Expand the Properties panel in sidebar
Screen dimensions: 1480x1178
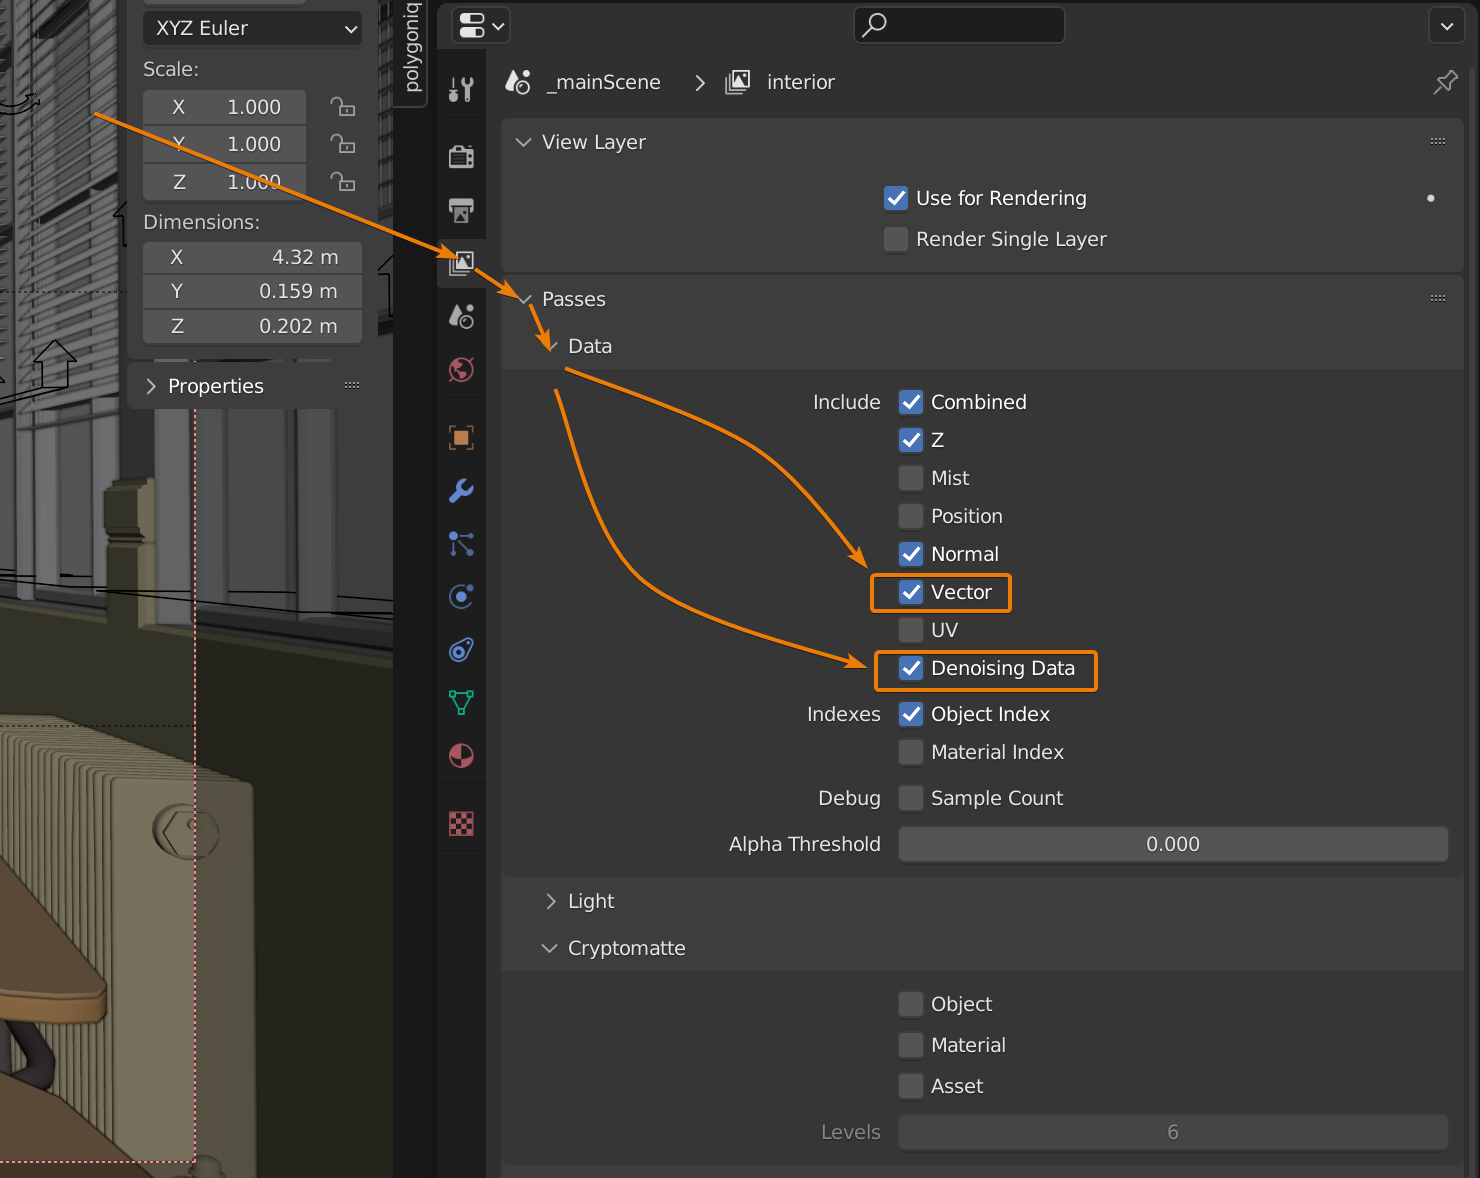click(x=216, y=386)
